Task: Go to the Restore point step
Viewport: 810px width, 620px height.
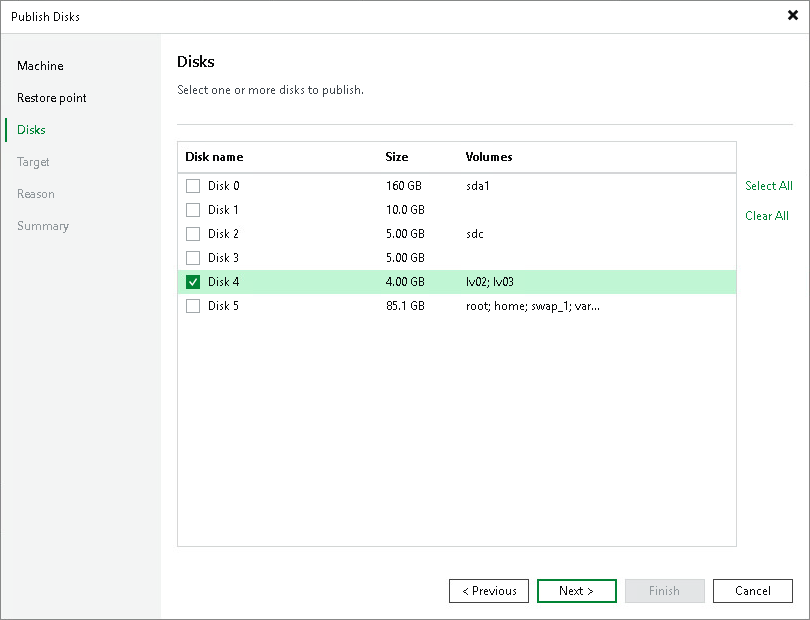Action: pos(51,97)
